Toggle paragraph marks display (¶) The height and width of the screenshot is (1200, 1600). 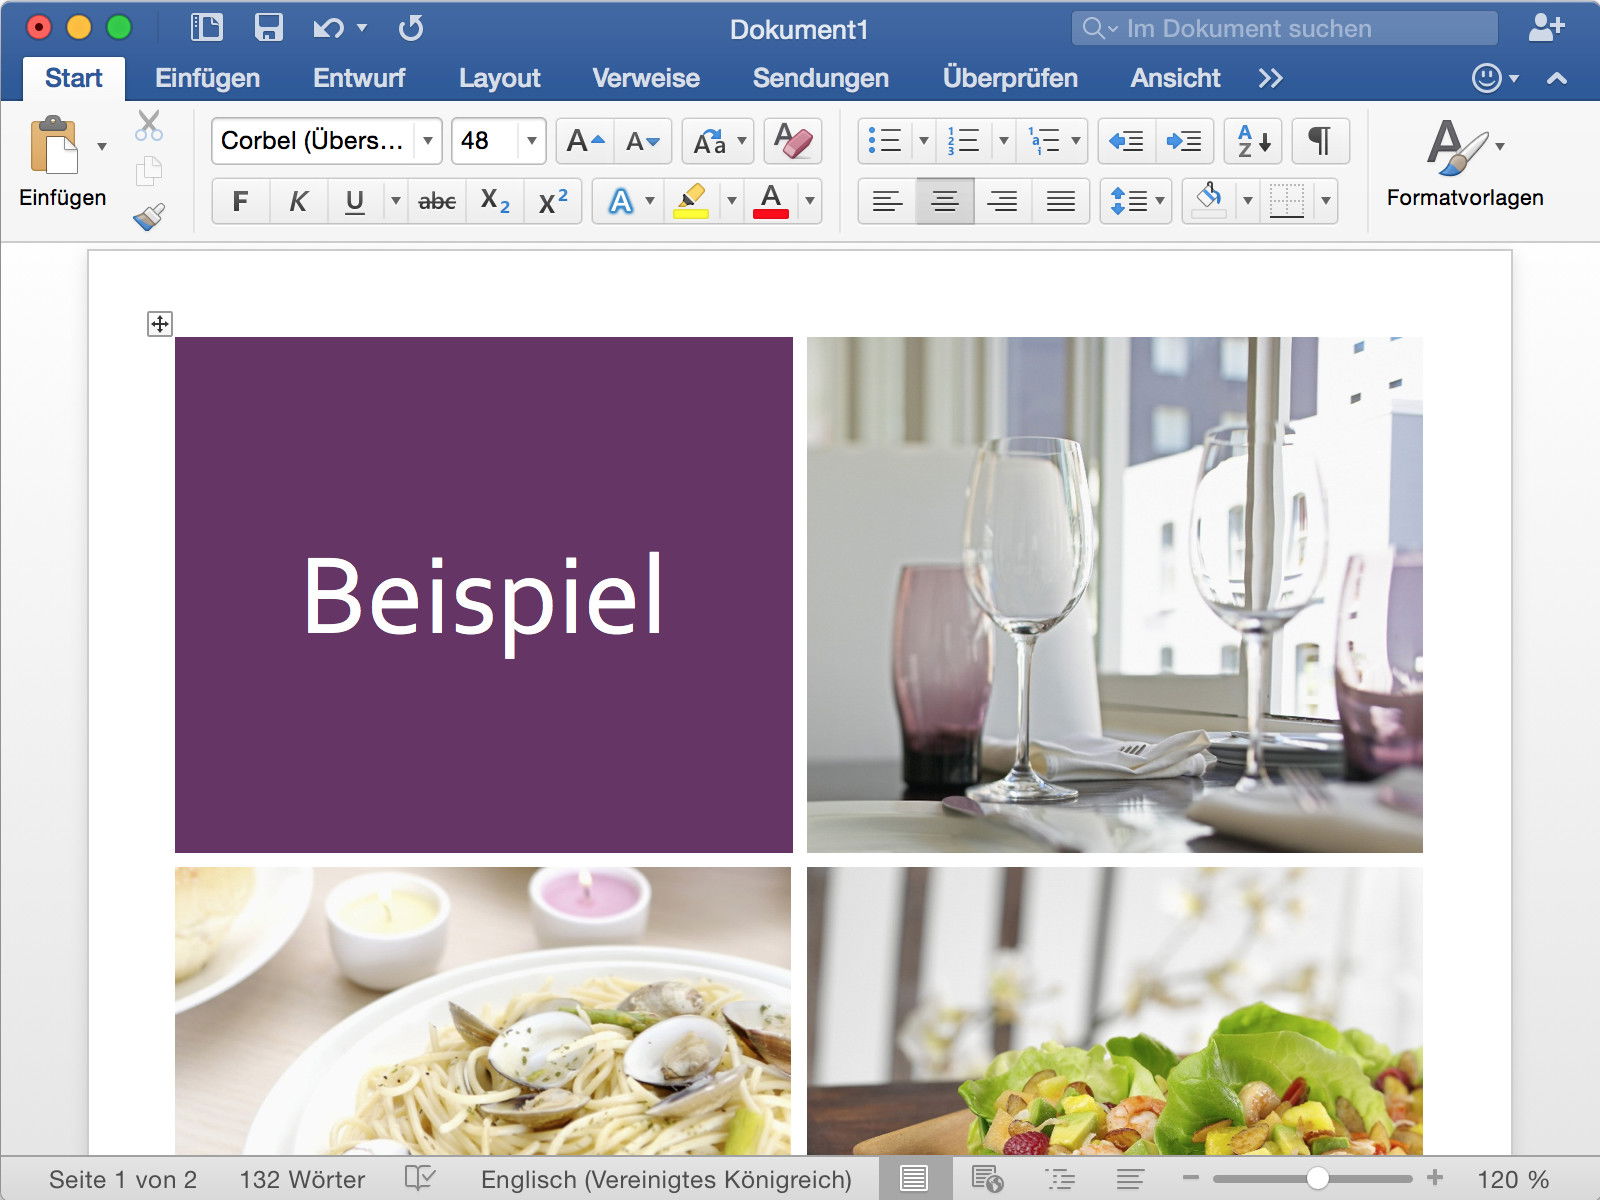(x=1321, y=141)
